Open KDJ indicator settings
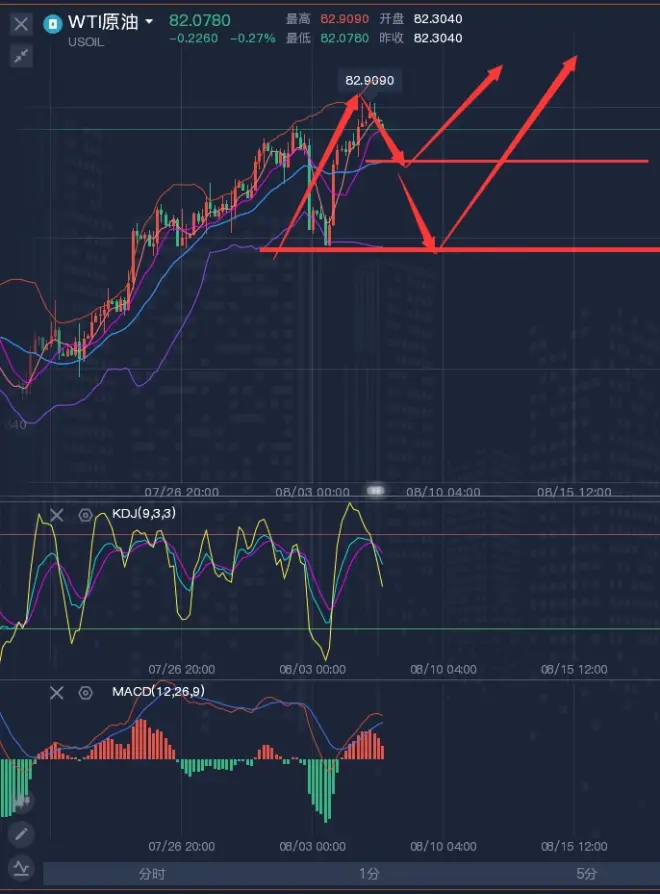Image resolution: width=660 pixels, height=894 pixels. (x=86, y=515)
